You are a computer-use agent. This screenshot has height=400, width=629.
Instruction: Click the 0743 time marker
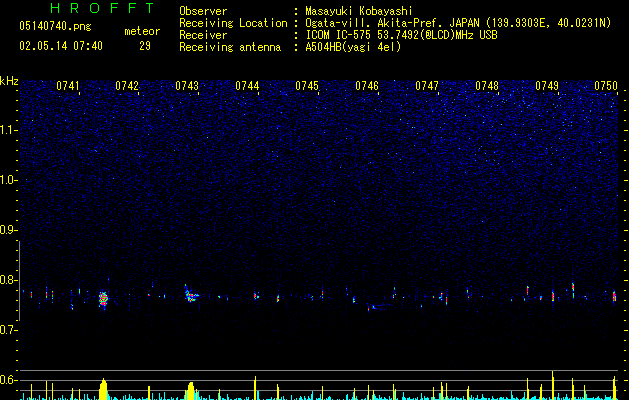point(187,86)
